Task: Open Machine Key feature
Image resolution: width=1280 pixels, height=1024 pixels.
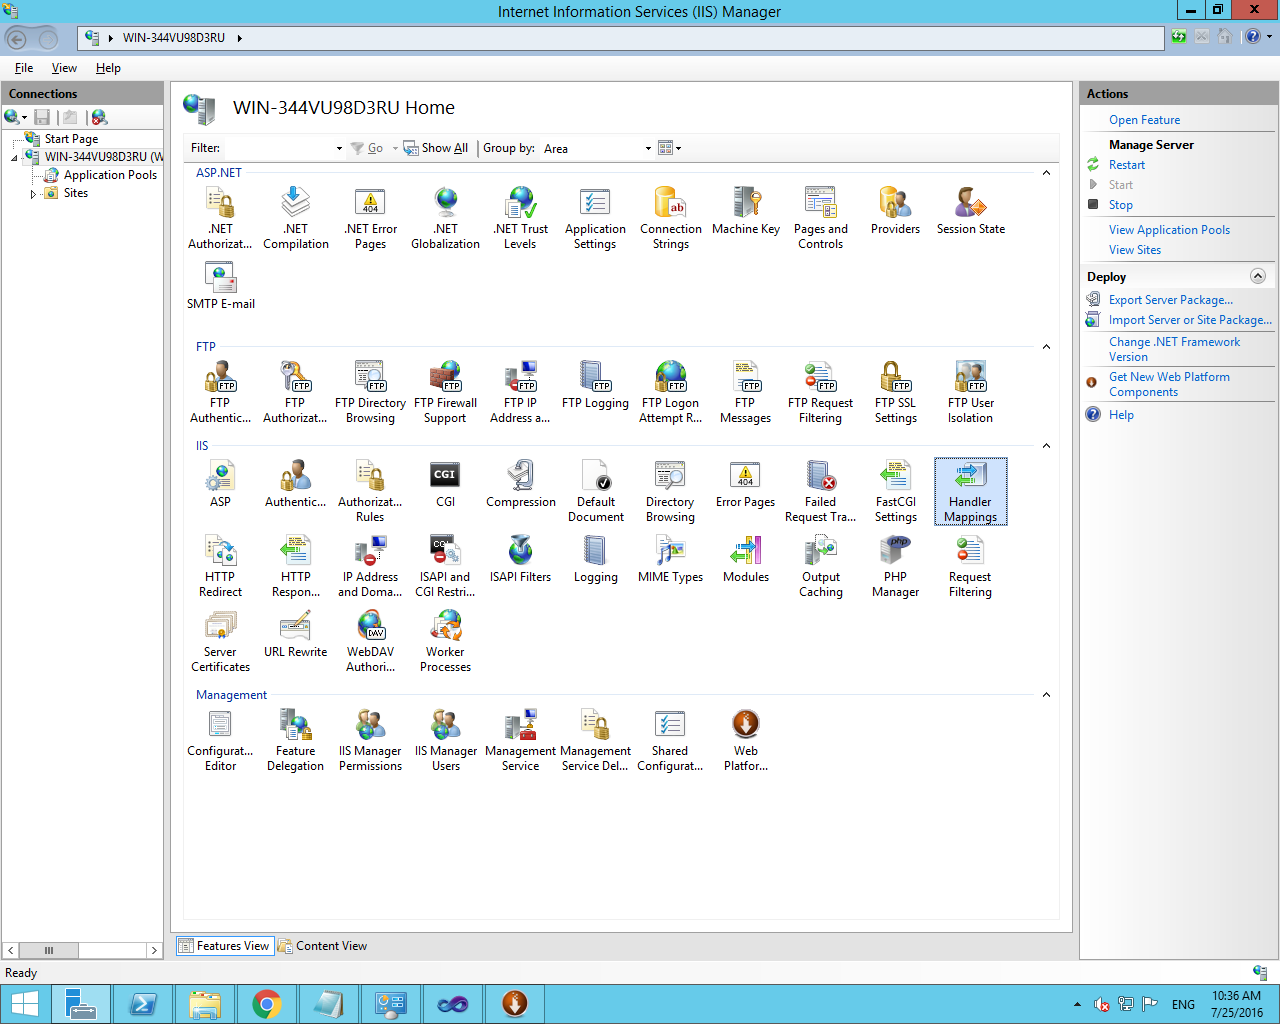Action: [746, 211]
